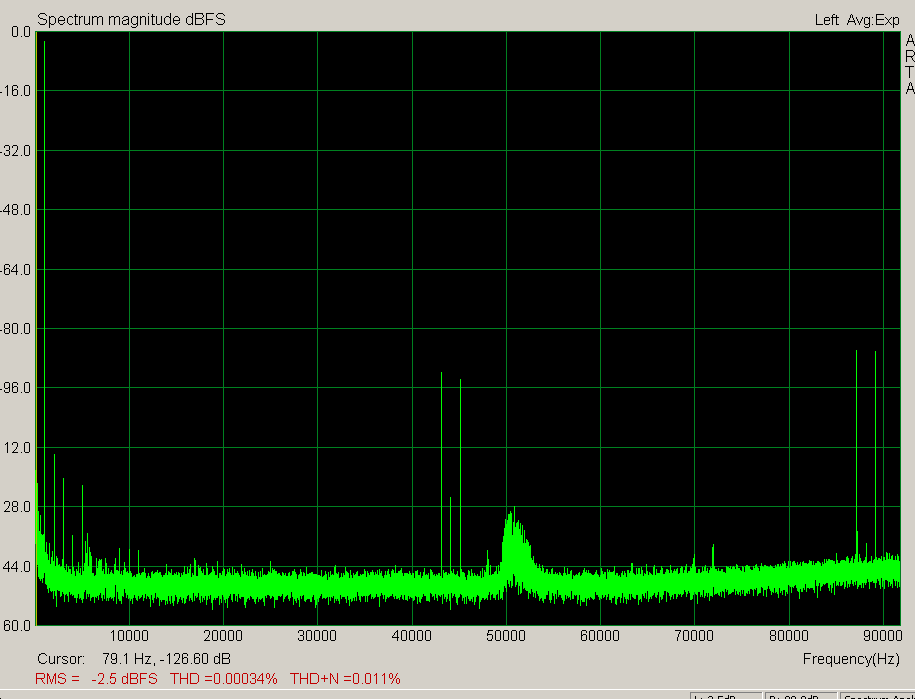915x699 pixels.
Task: Click the 50000 frequency axis label
Action: pos(506,636)
